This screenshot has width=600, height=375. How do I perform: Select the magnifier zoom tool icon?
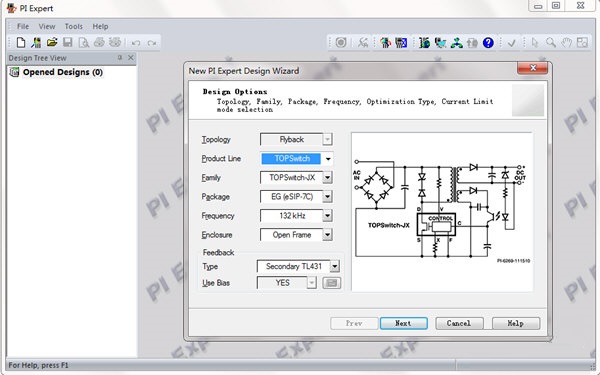551,42
